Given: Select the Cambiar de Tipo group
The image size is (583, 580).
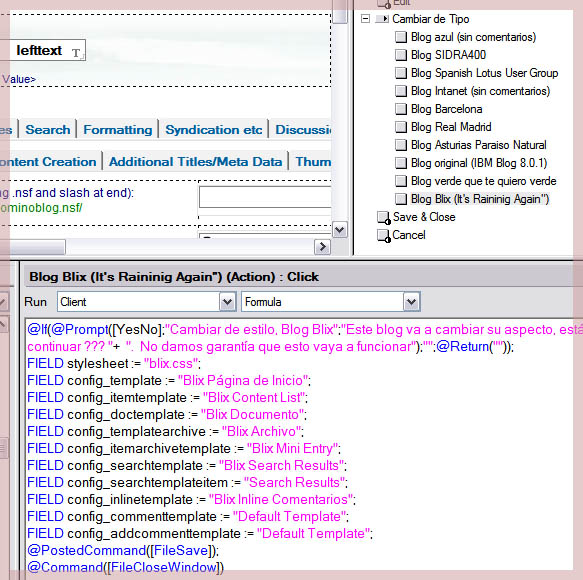Looking at the screenshot, I should (x=431, y=19).
